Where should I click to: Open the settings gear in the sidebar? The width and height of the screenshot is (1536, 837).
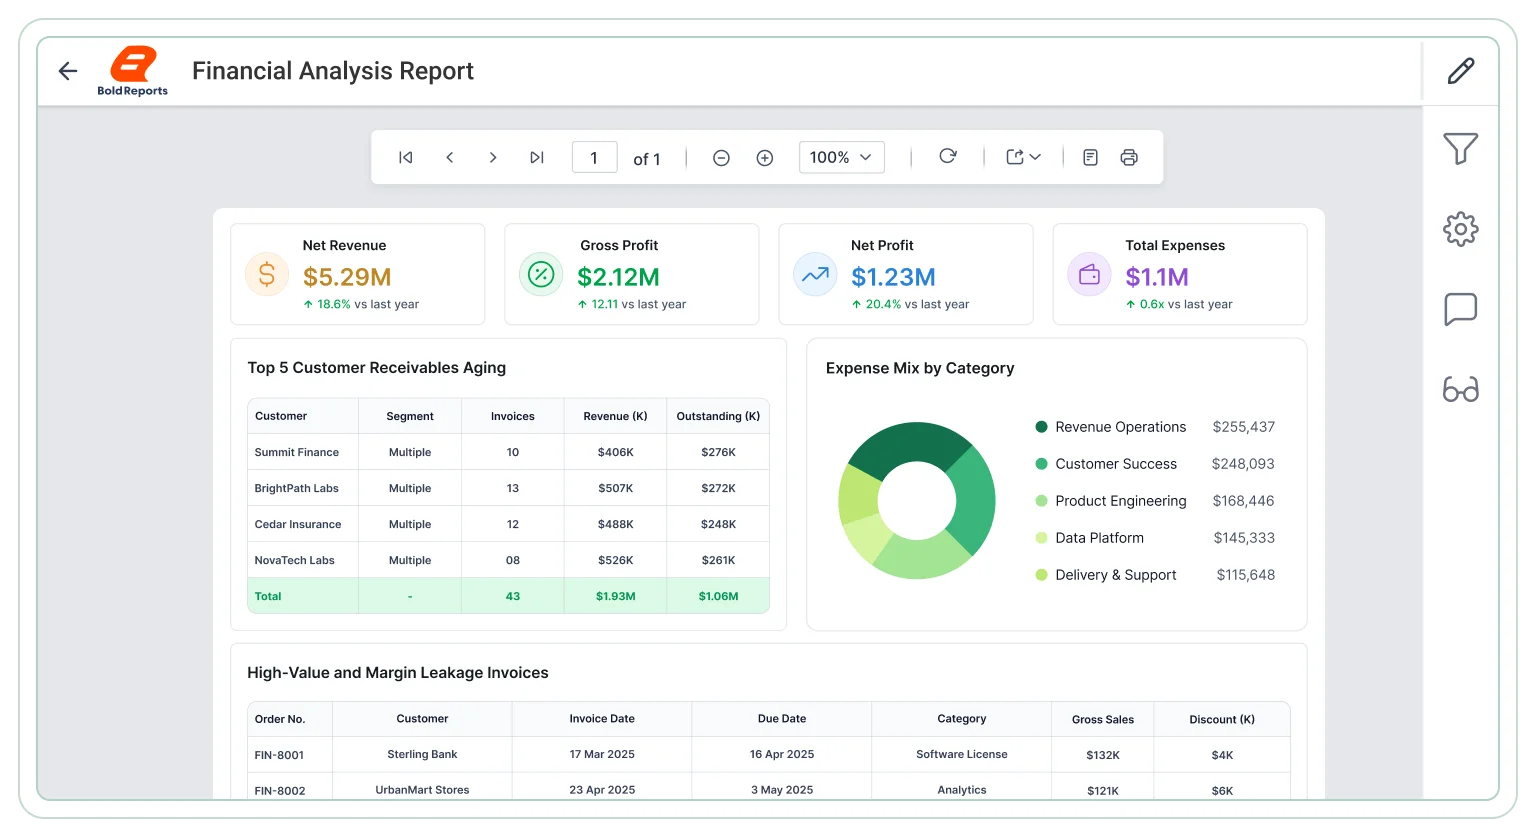1461,229
